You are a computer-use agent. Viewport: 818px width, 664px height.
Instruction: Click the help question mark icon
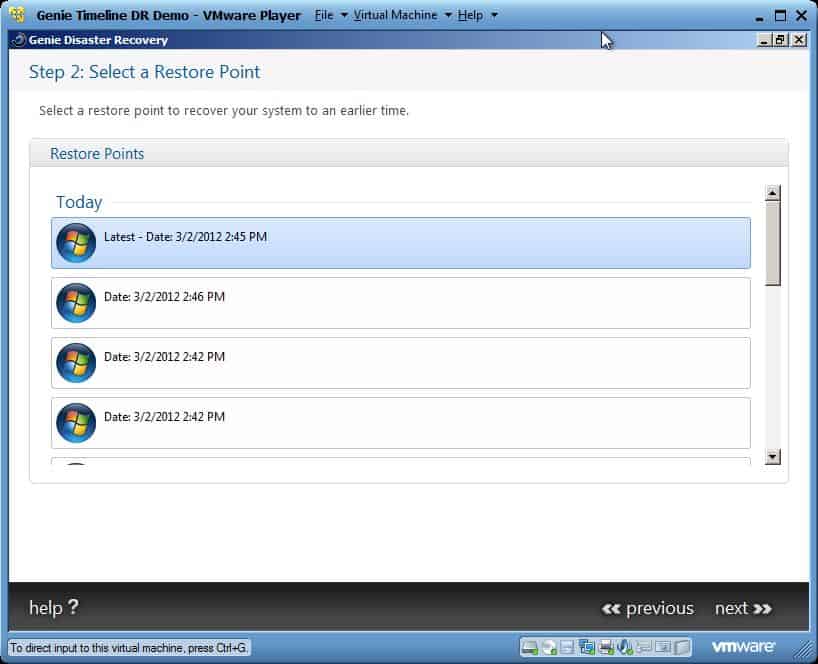[73, 607]
